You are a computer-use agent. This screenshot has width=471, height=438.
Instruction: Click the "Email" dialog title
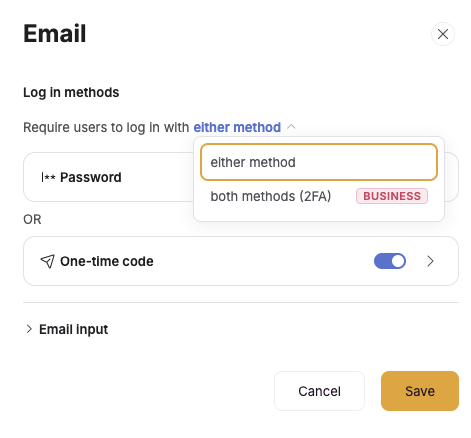click(x=55, y=34)
